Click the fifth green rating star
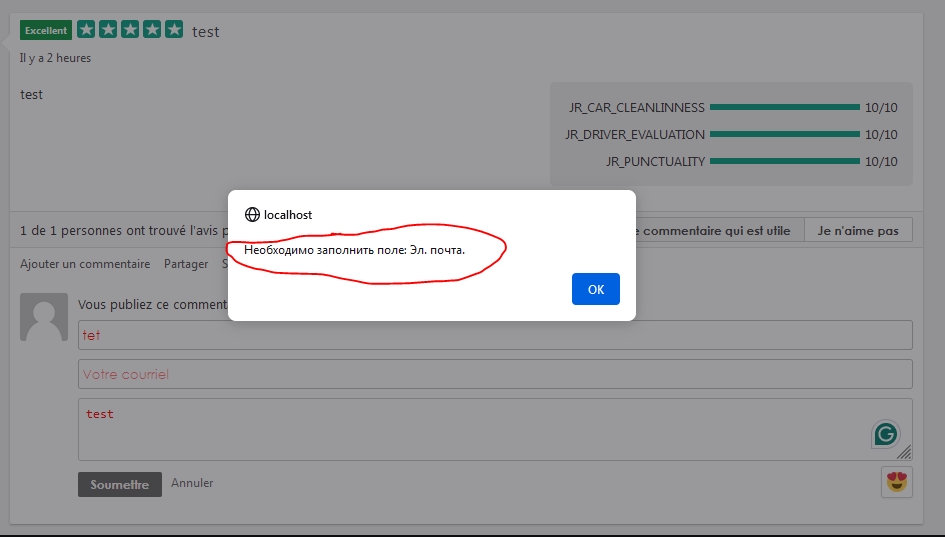Image resolution: width=945 pixels, height=537 pixels. [174, 30]
